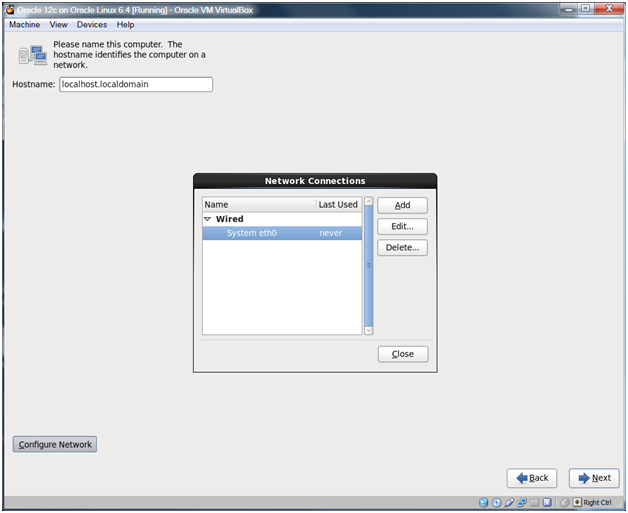Click the USB devices status icon
The image size is (628, 513).
pyautogui.click(x=510, y=502)
